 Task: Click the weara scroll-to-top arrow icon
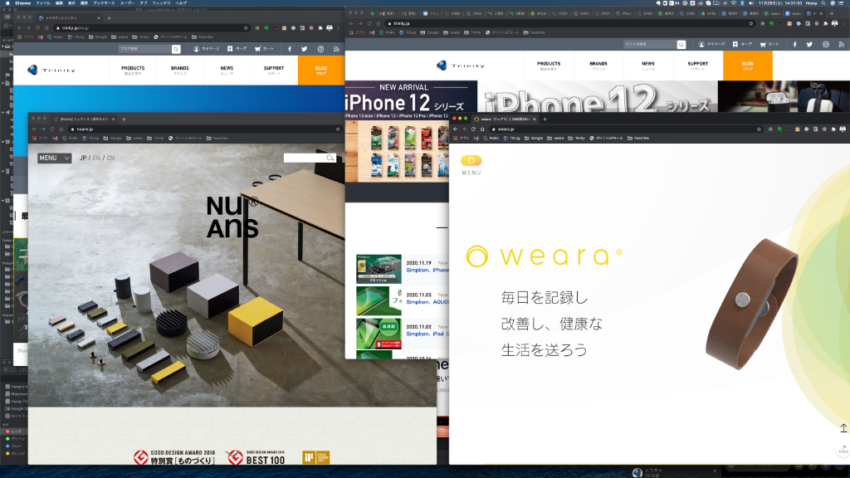[x=842, y=428]
